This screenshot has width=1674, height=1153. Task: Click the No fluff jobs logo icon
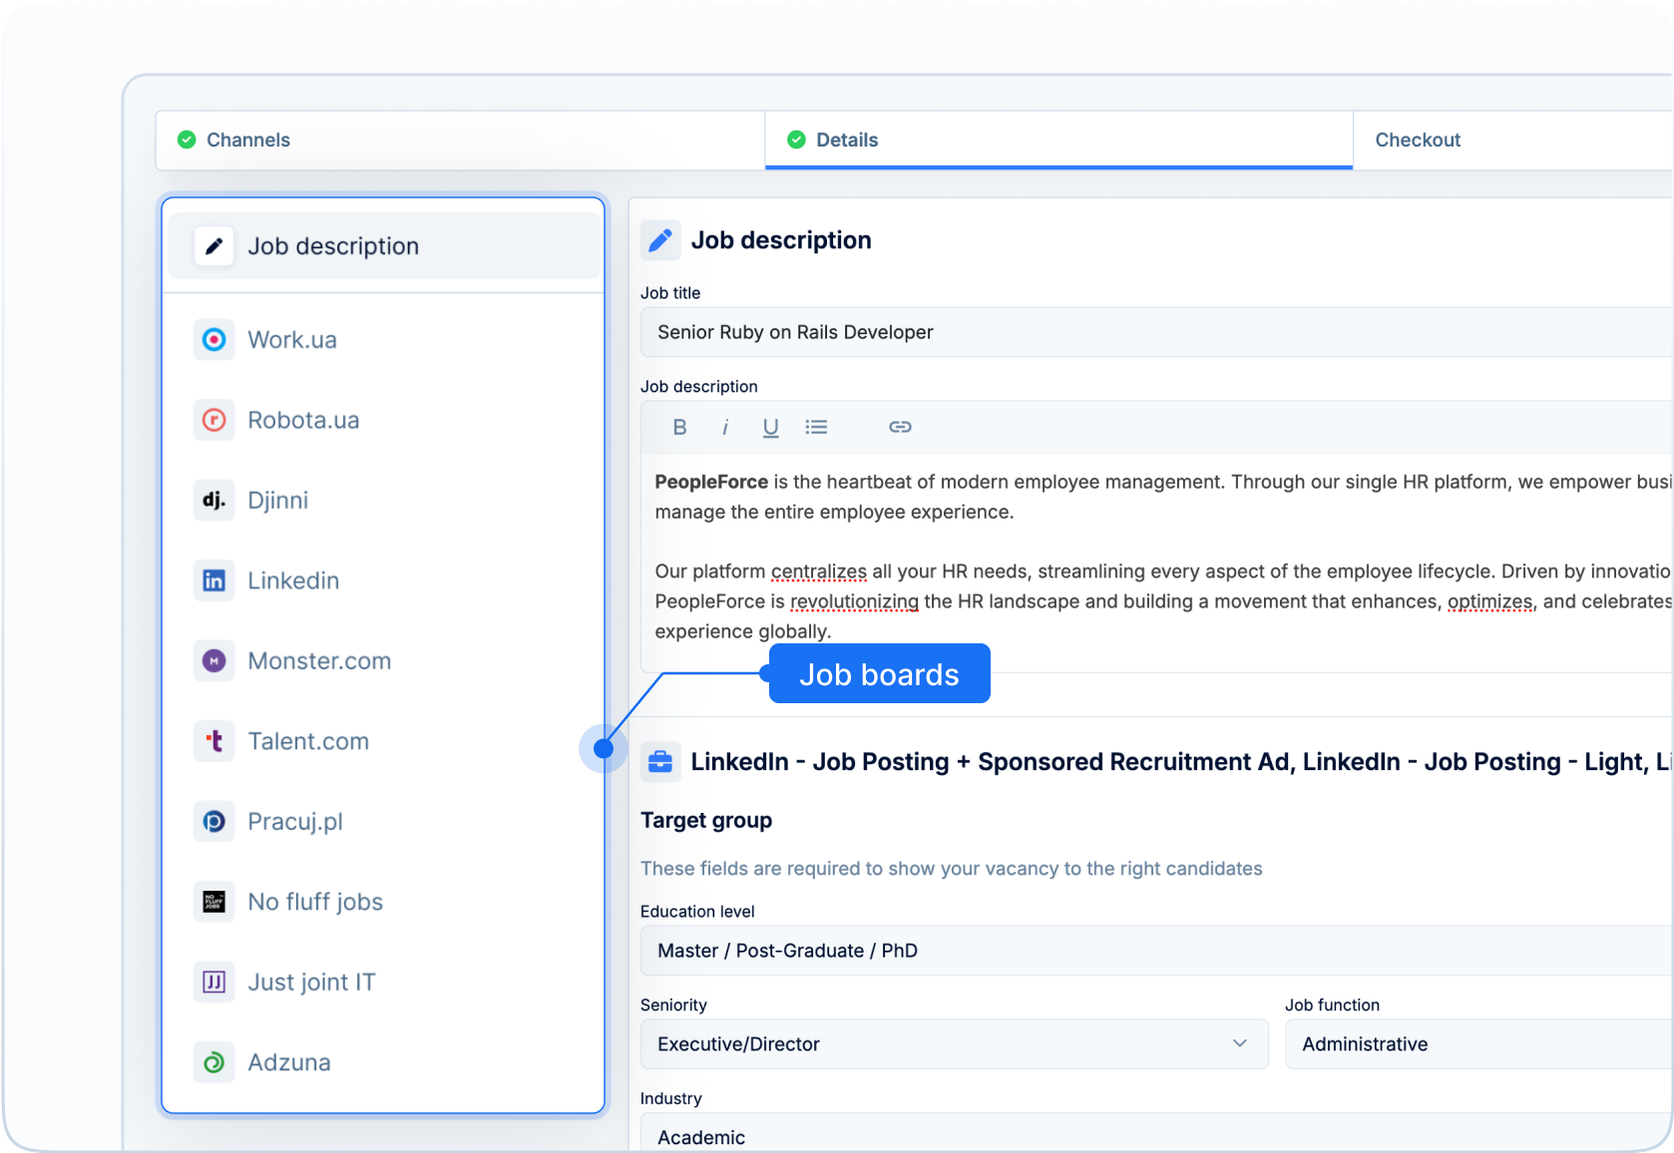(x=214, y=902)
